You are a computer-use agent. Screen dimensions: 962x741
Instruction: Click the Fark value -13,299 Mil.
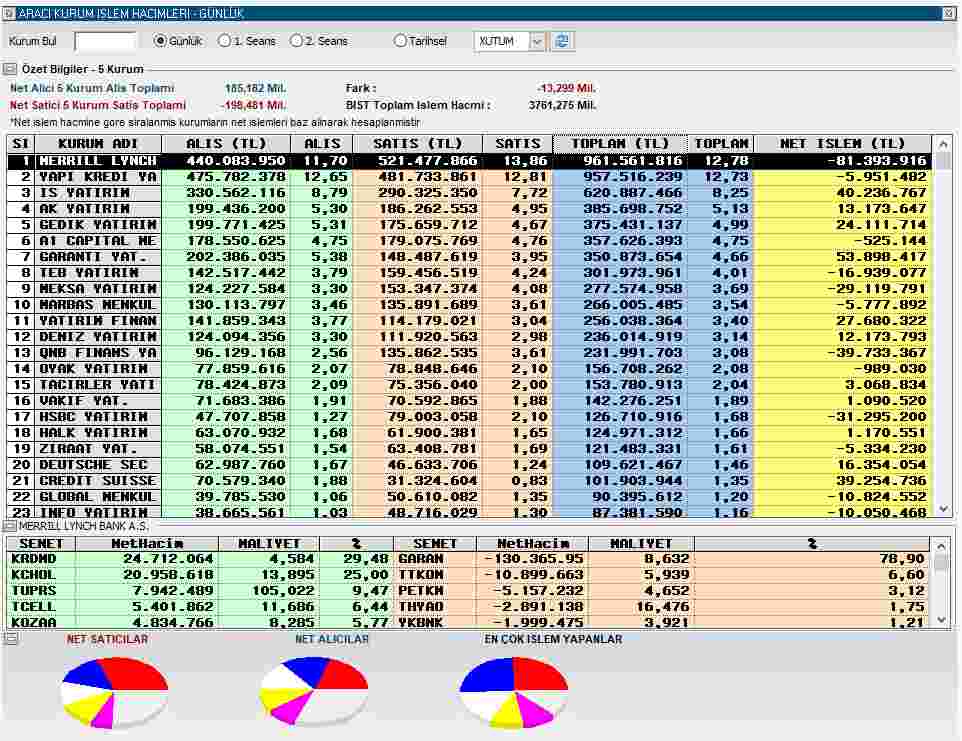tap(566, 88)
